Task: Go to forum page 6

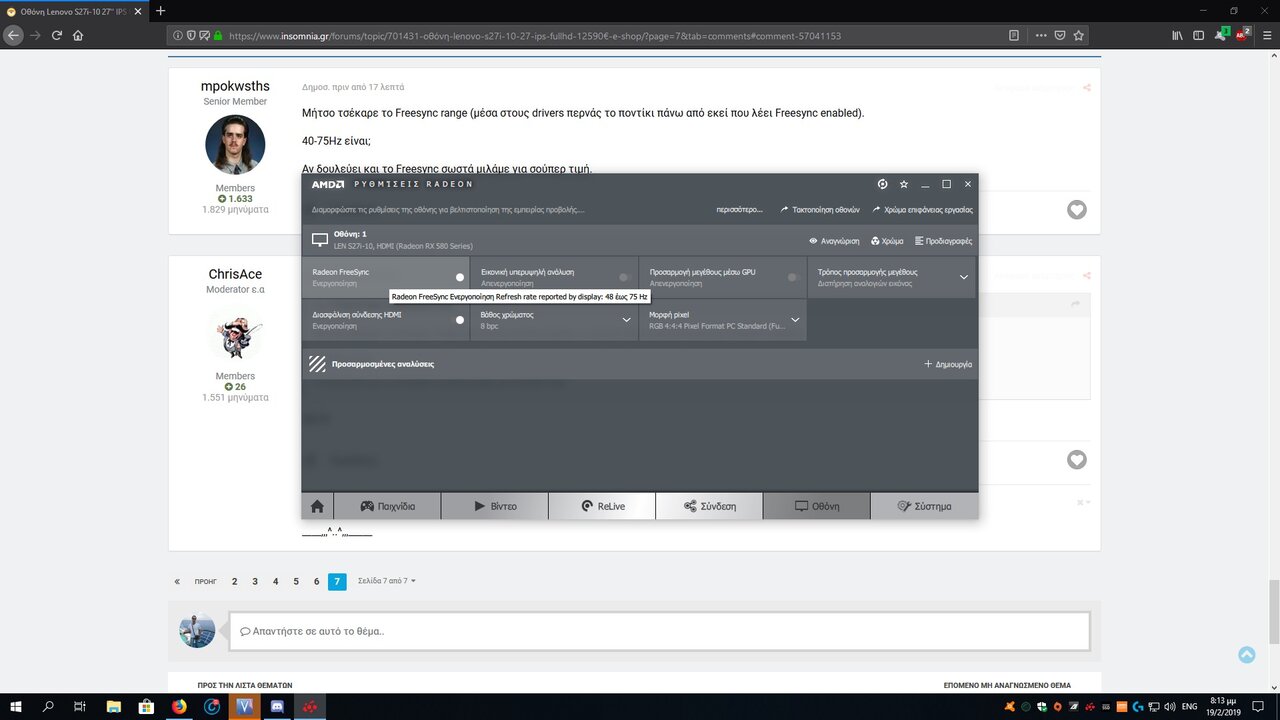Action: pyautogui.click(x=317, y=581)
